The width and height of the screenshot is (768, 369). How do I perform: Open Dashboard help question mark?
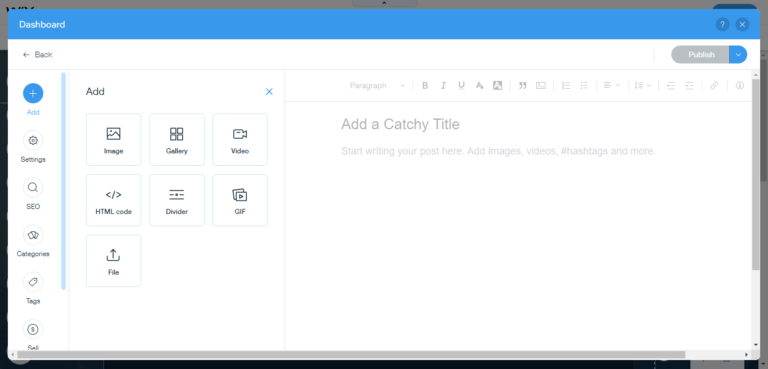point(722,25)
